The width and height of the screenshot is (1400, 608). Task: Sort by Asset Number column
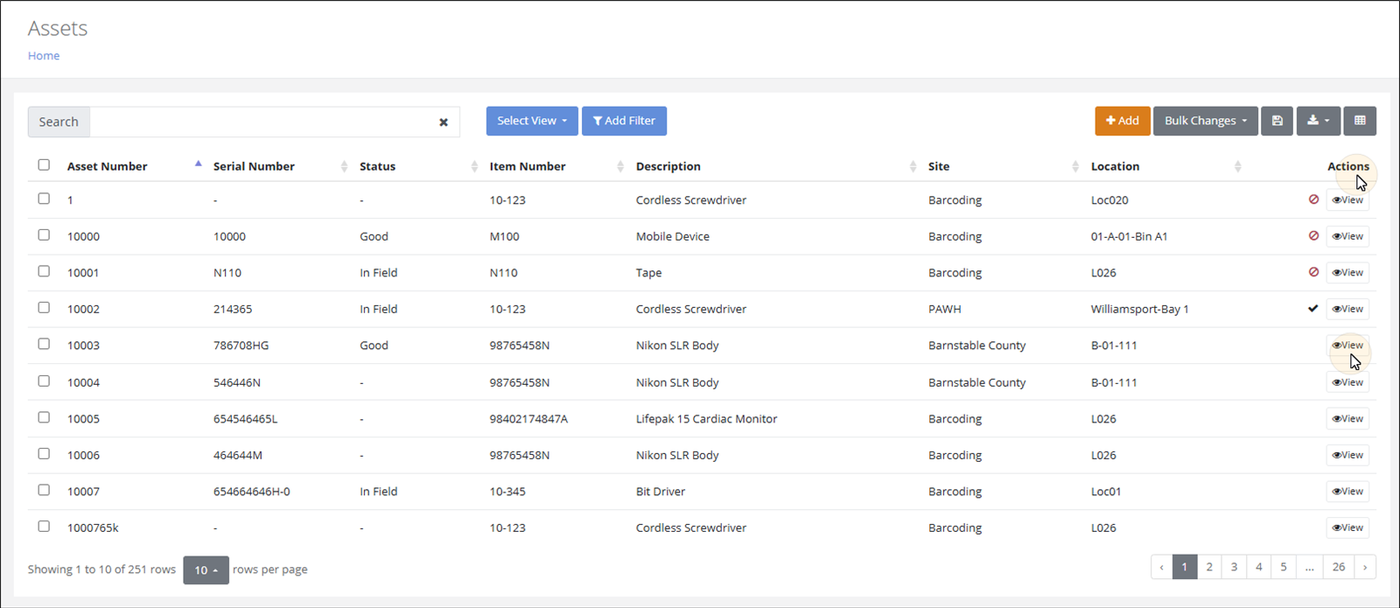click(107, 166)
